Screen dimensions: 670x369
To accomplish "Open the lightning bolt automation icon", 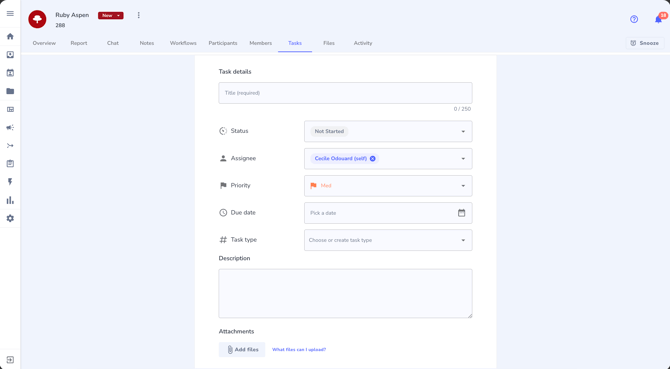I will pyautogui.click(x=10, y=182).
